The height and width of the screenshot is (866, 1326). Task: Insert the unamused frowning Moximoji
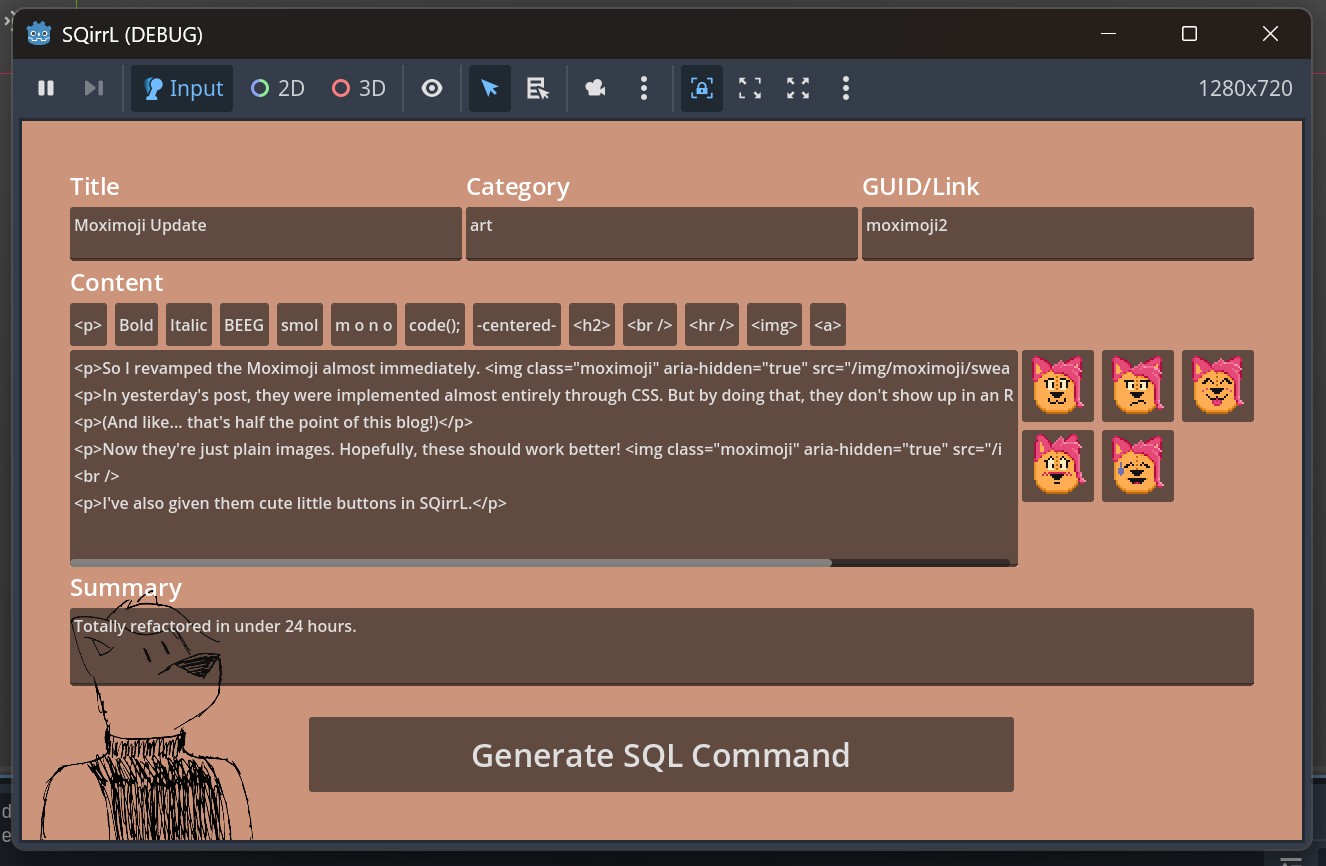[x=1137, y=386]
